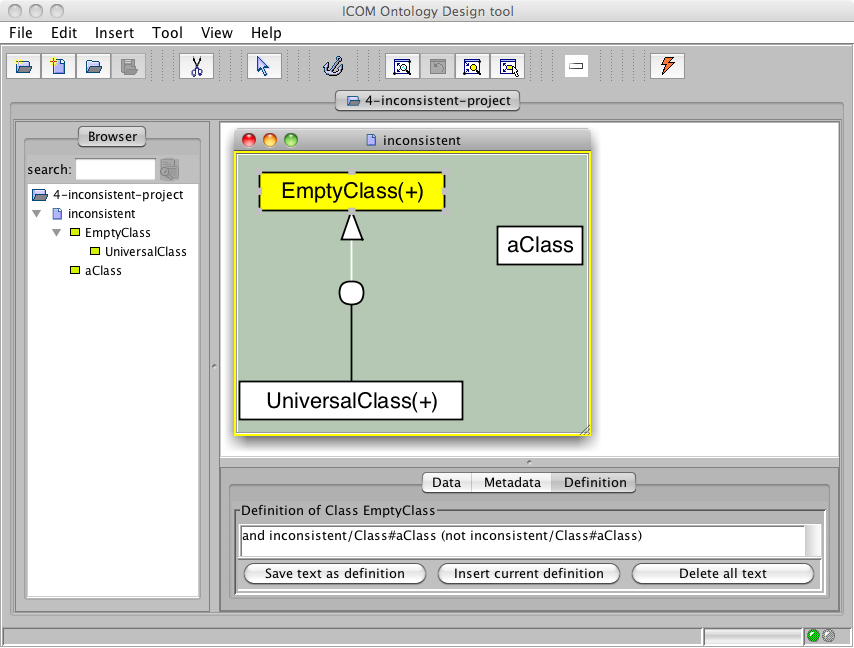Click the inconsistent diagram window title

coord(421,140)
